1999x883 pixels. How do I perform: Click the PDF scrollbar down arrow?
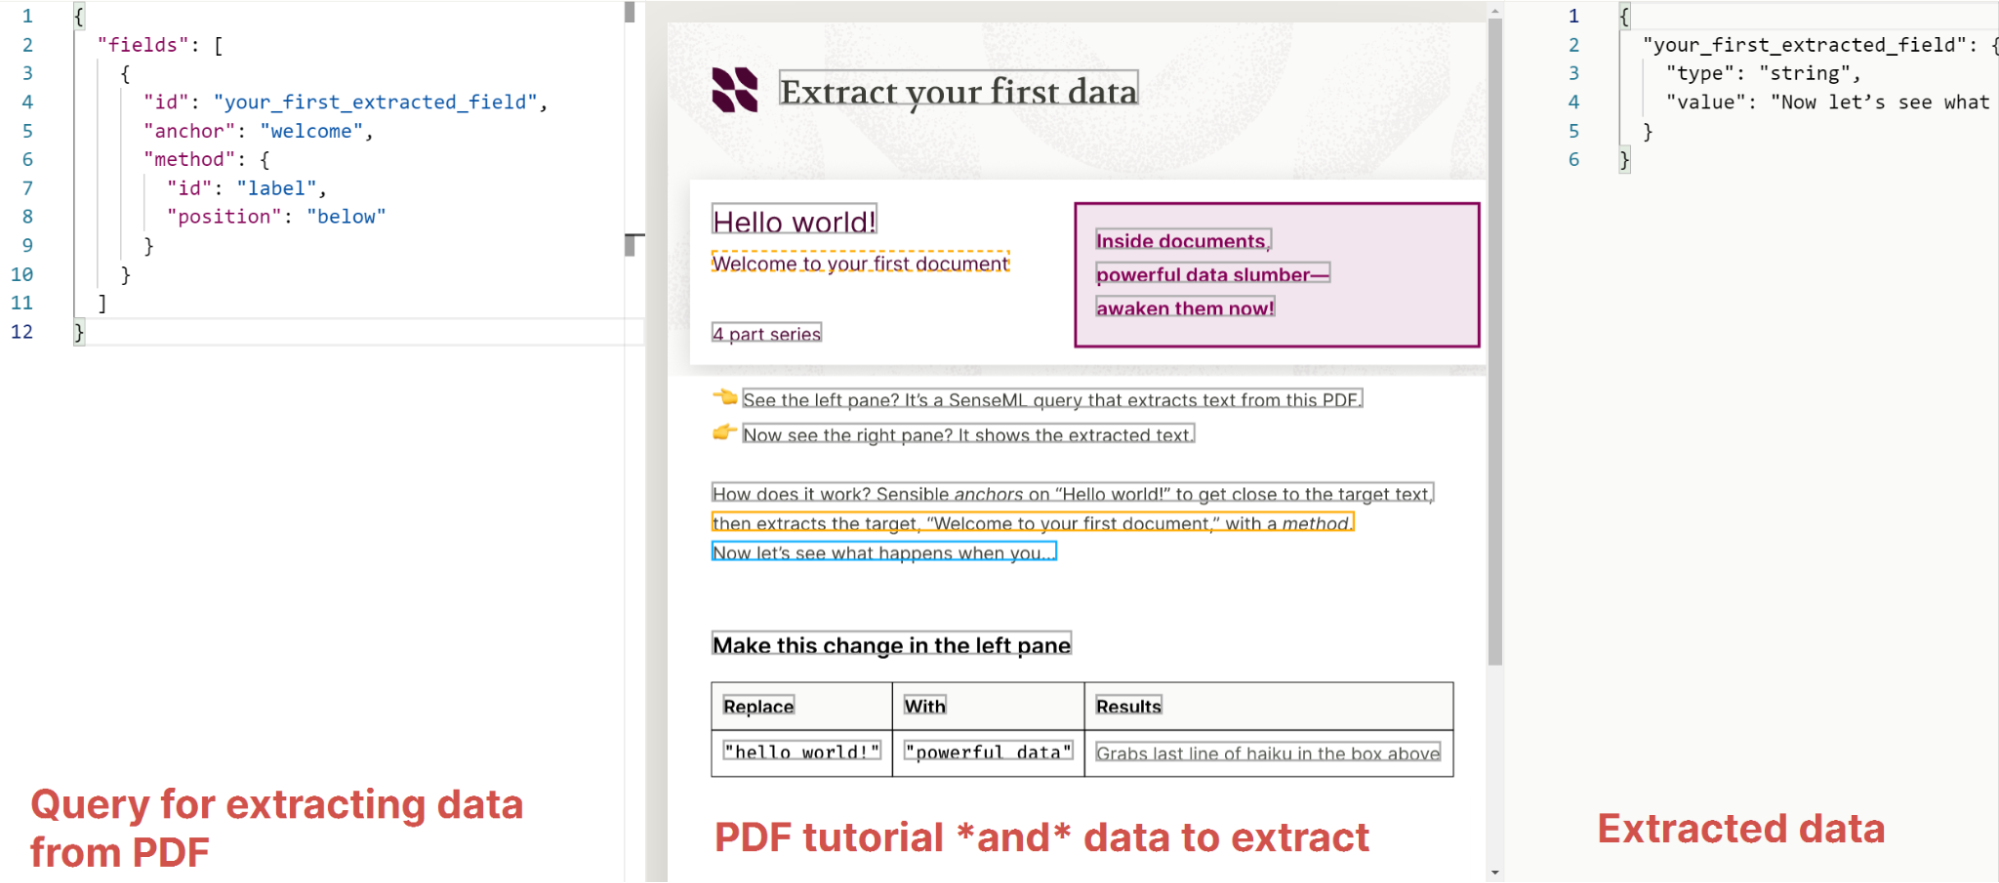1495,873
